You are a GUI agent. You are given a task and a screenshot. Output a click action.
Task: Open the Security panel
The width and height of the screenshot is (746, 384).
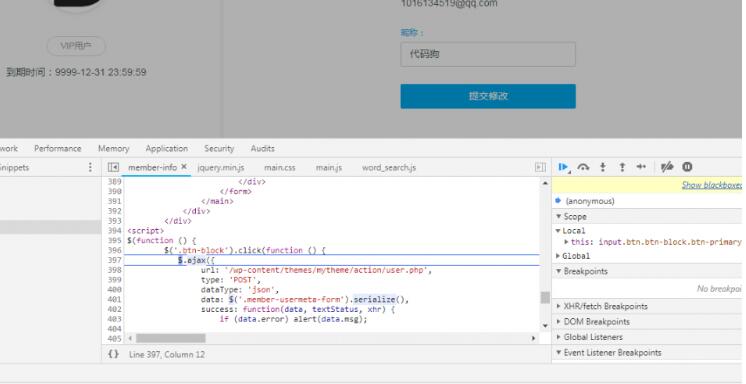coord(219,148)
